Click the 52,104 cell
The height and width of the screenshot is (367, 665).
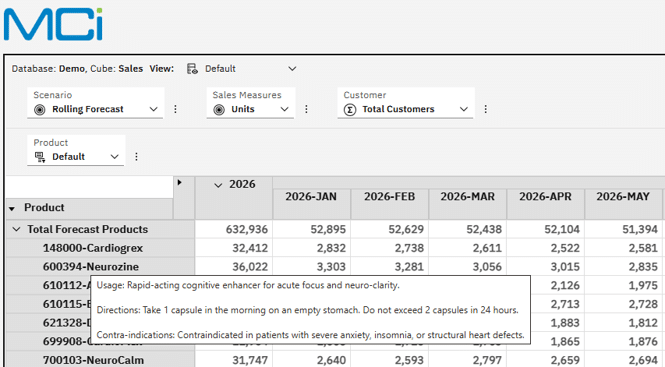tap(546, 229)
